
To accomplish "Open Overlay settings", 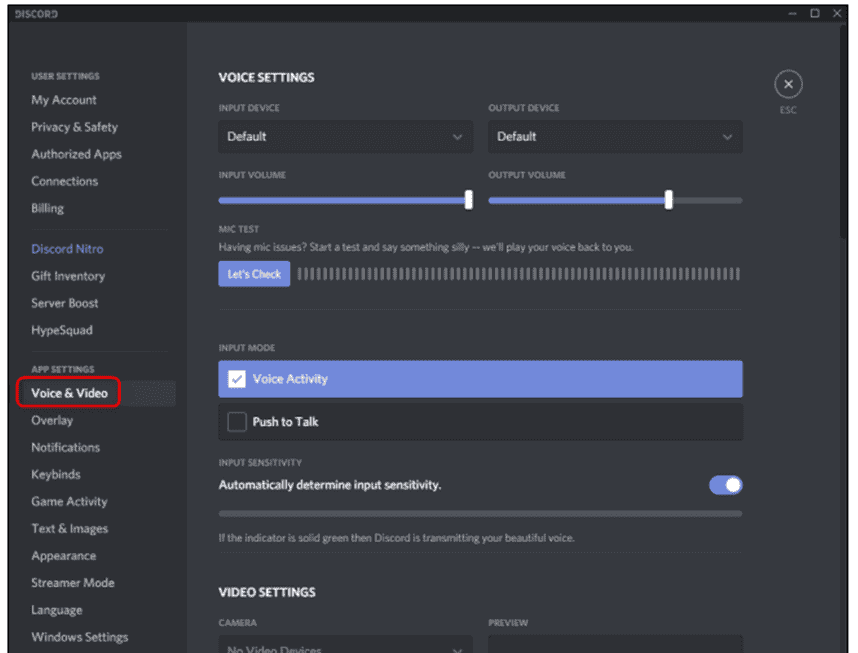I will pos(52,420).
